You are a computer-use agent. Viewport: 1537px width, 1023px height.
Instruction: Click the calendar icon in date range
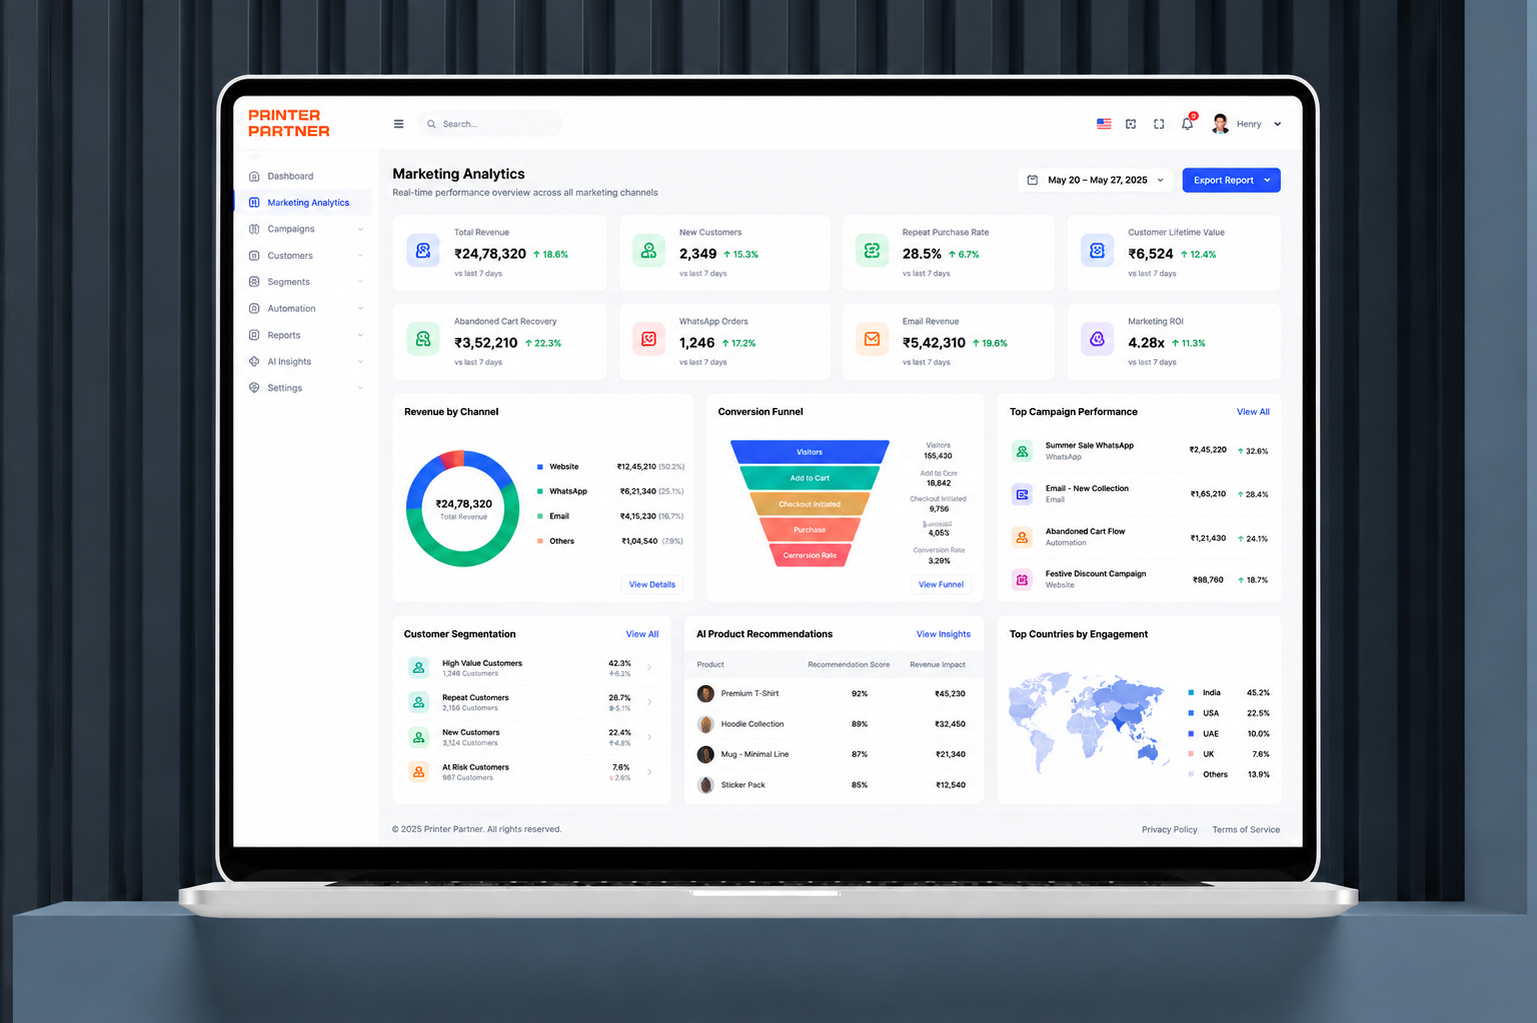pos(1033,180)
